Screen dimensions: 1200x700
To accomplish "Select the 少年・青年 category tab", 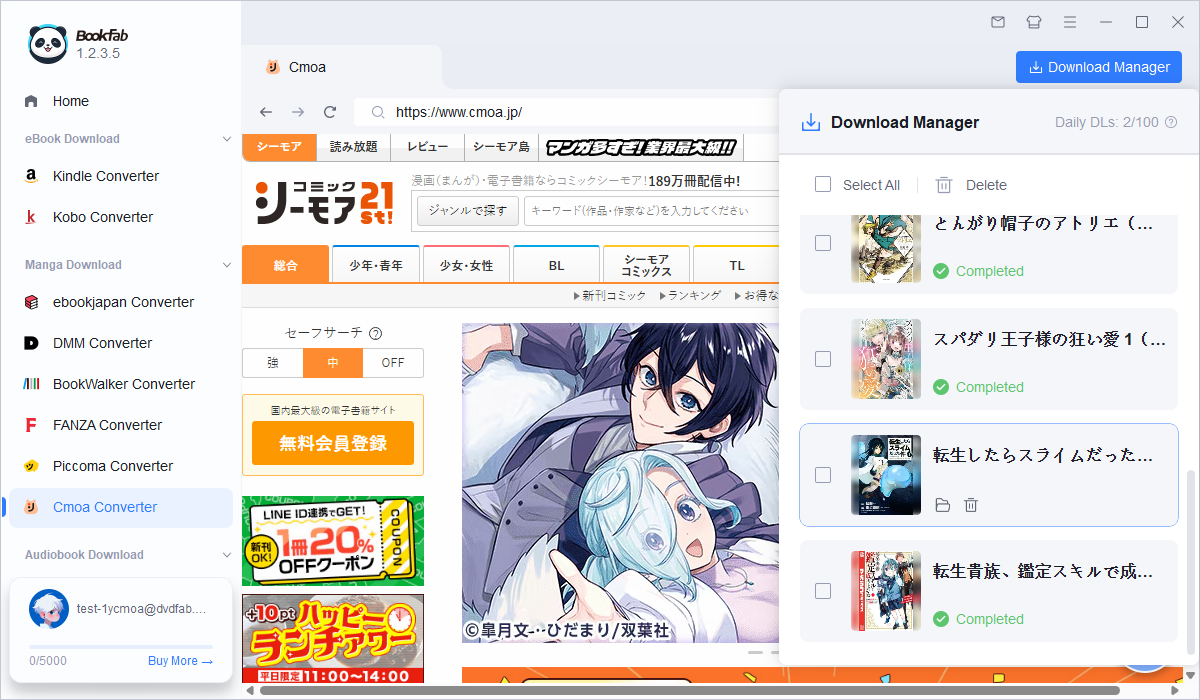I will tap(376, 265).
